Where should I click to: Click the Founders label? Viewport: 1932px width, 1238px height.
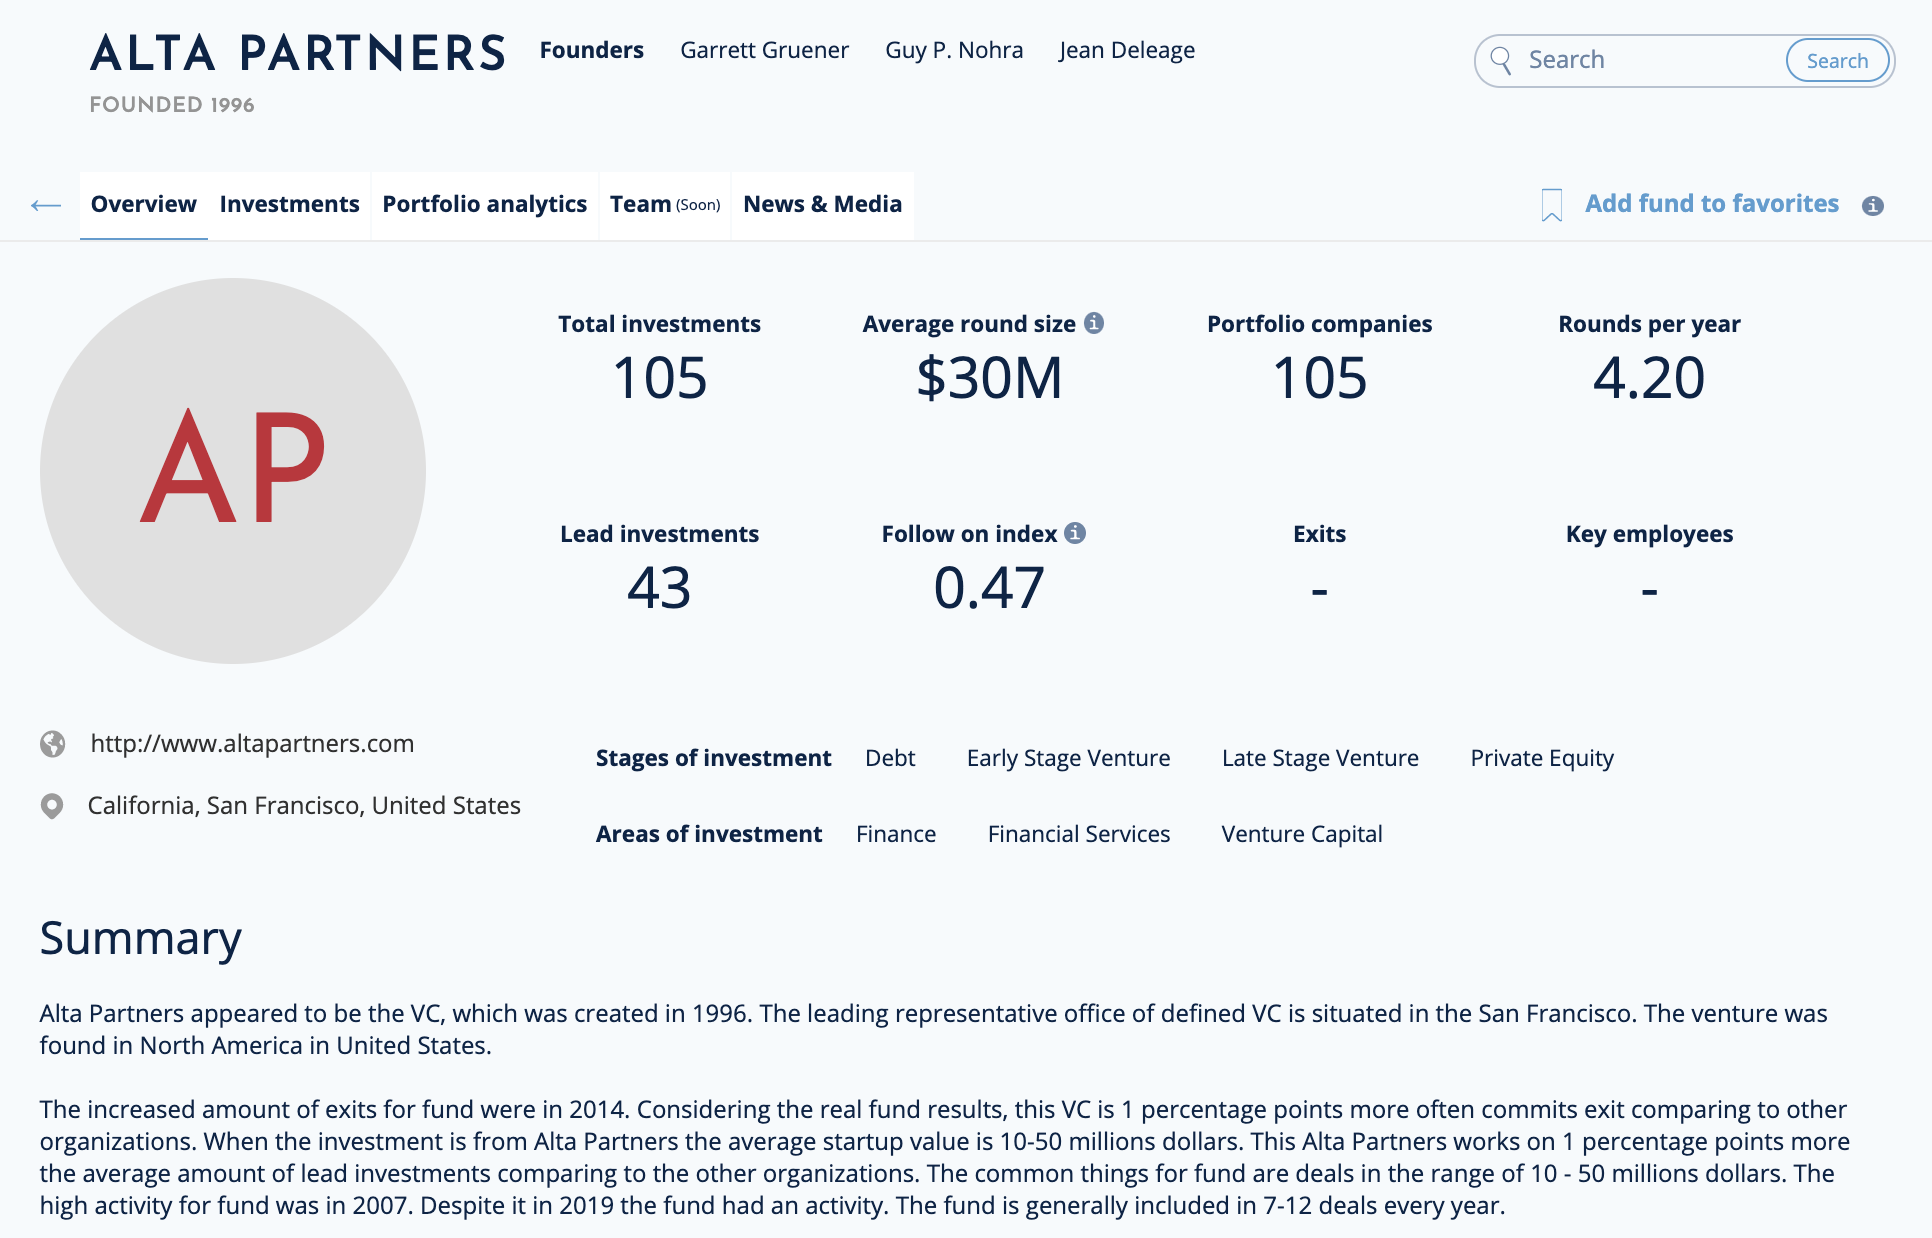pos(592,50)
